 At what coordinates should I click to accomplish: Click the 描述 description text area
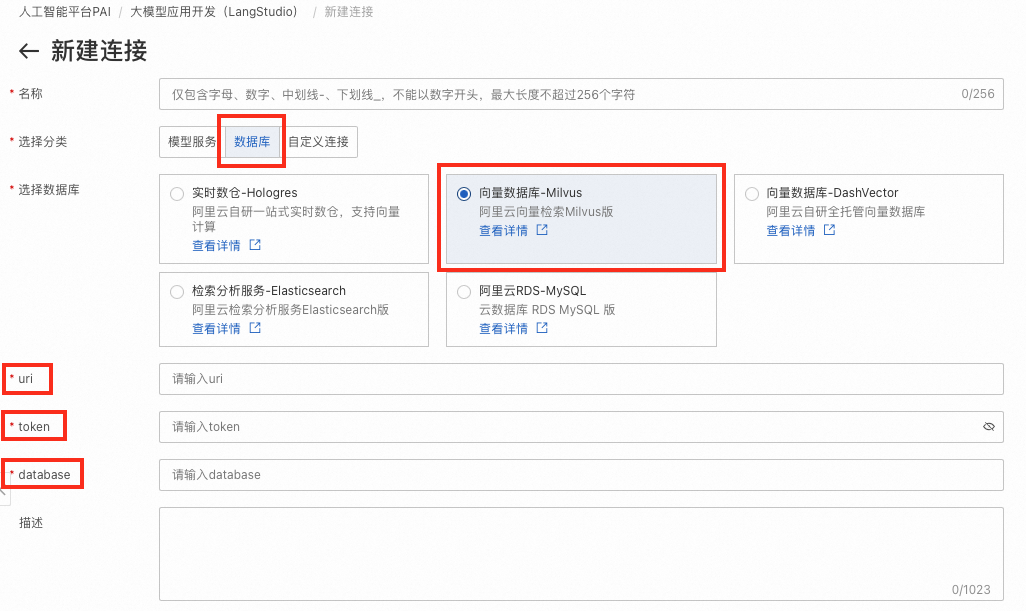(x=580, y=555)
